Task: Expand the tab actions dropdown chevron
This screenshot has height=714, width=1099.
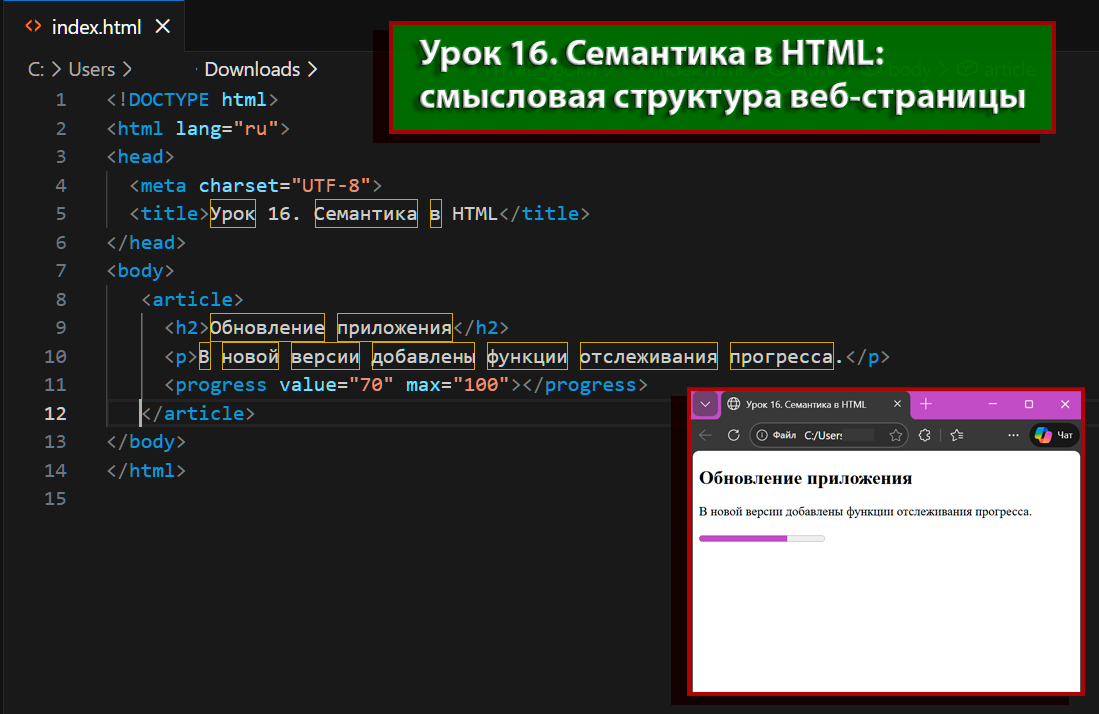Action: coord(705,404)
